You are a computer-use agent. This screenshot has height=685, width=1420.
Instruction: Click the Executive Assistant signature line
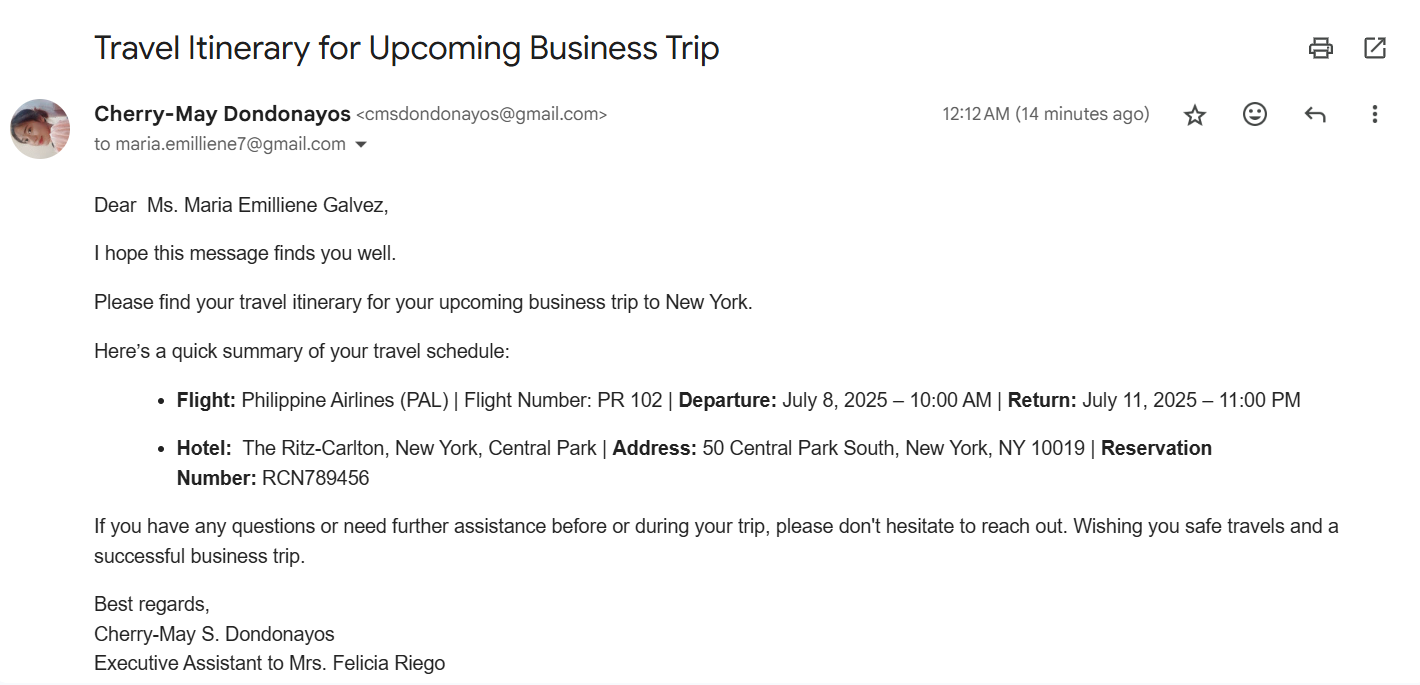(x=269, y=663)
